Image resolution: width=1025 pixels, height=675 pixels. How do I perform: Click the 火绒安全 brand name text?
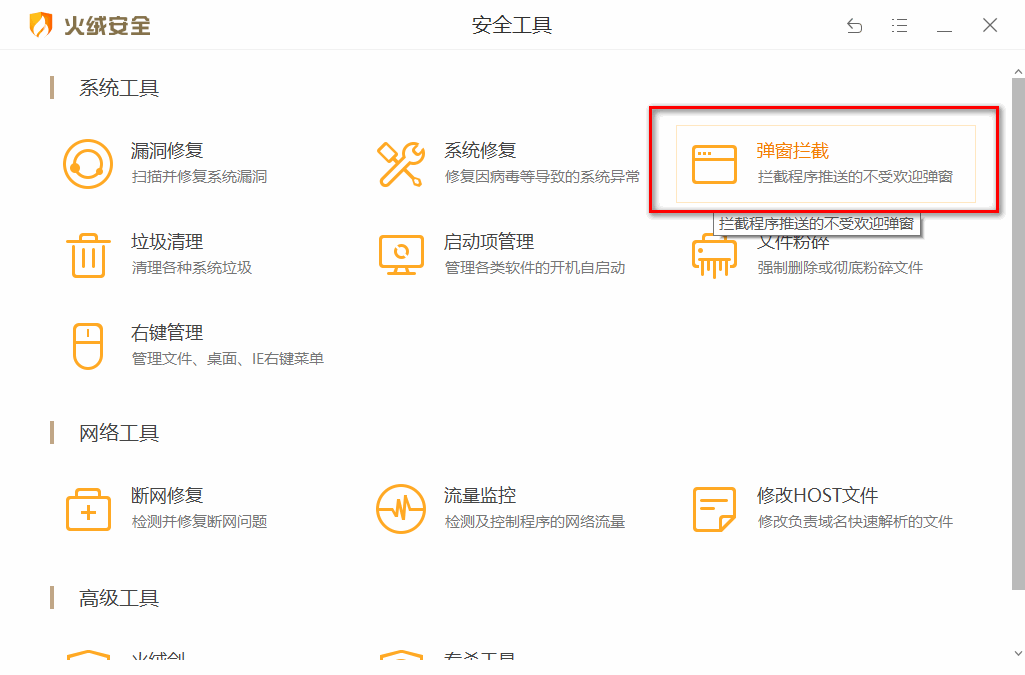point(107,25)
